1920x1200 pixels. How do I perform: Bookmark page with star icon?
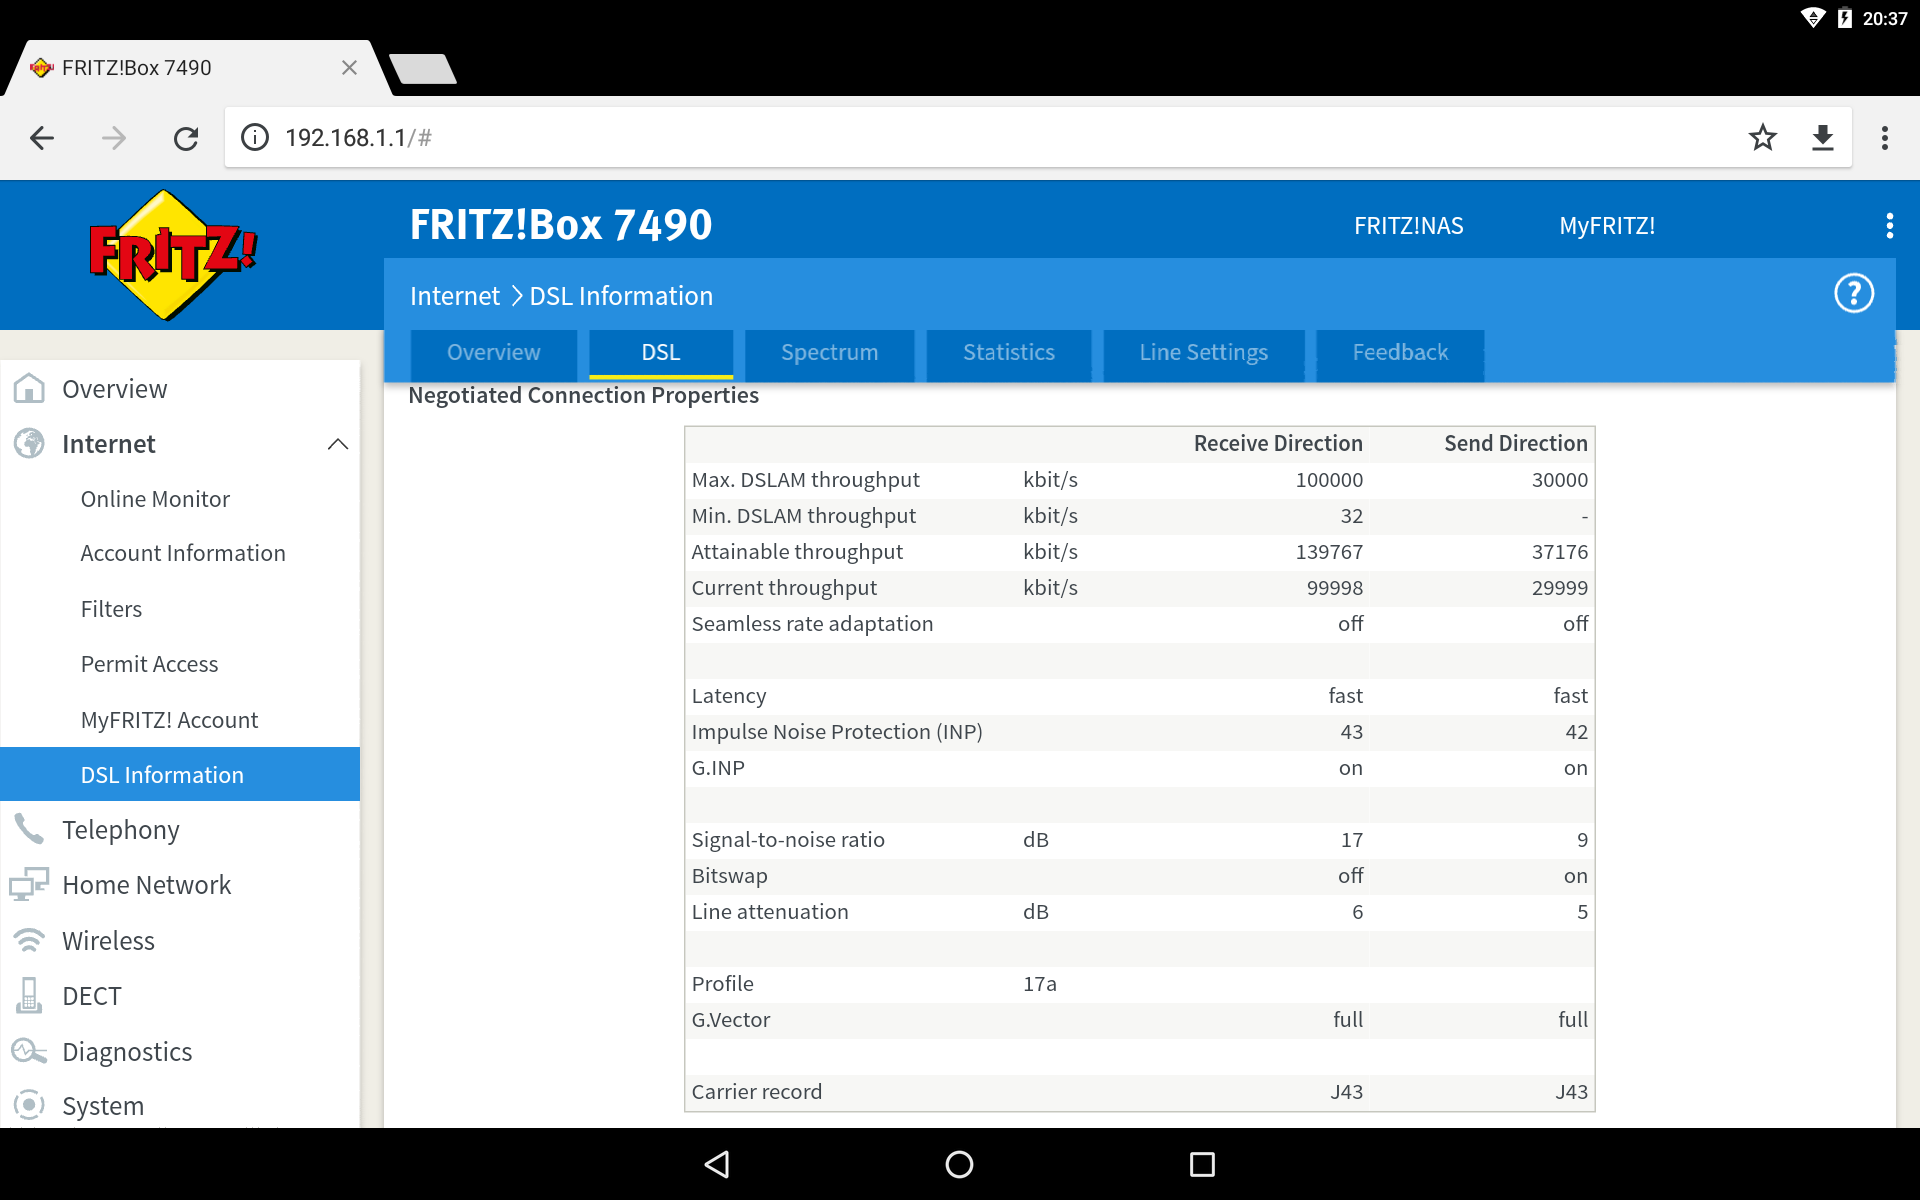tap(1762, 138)
